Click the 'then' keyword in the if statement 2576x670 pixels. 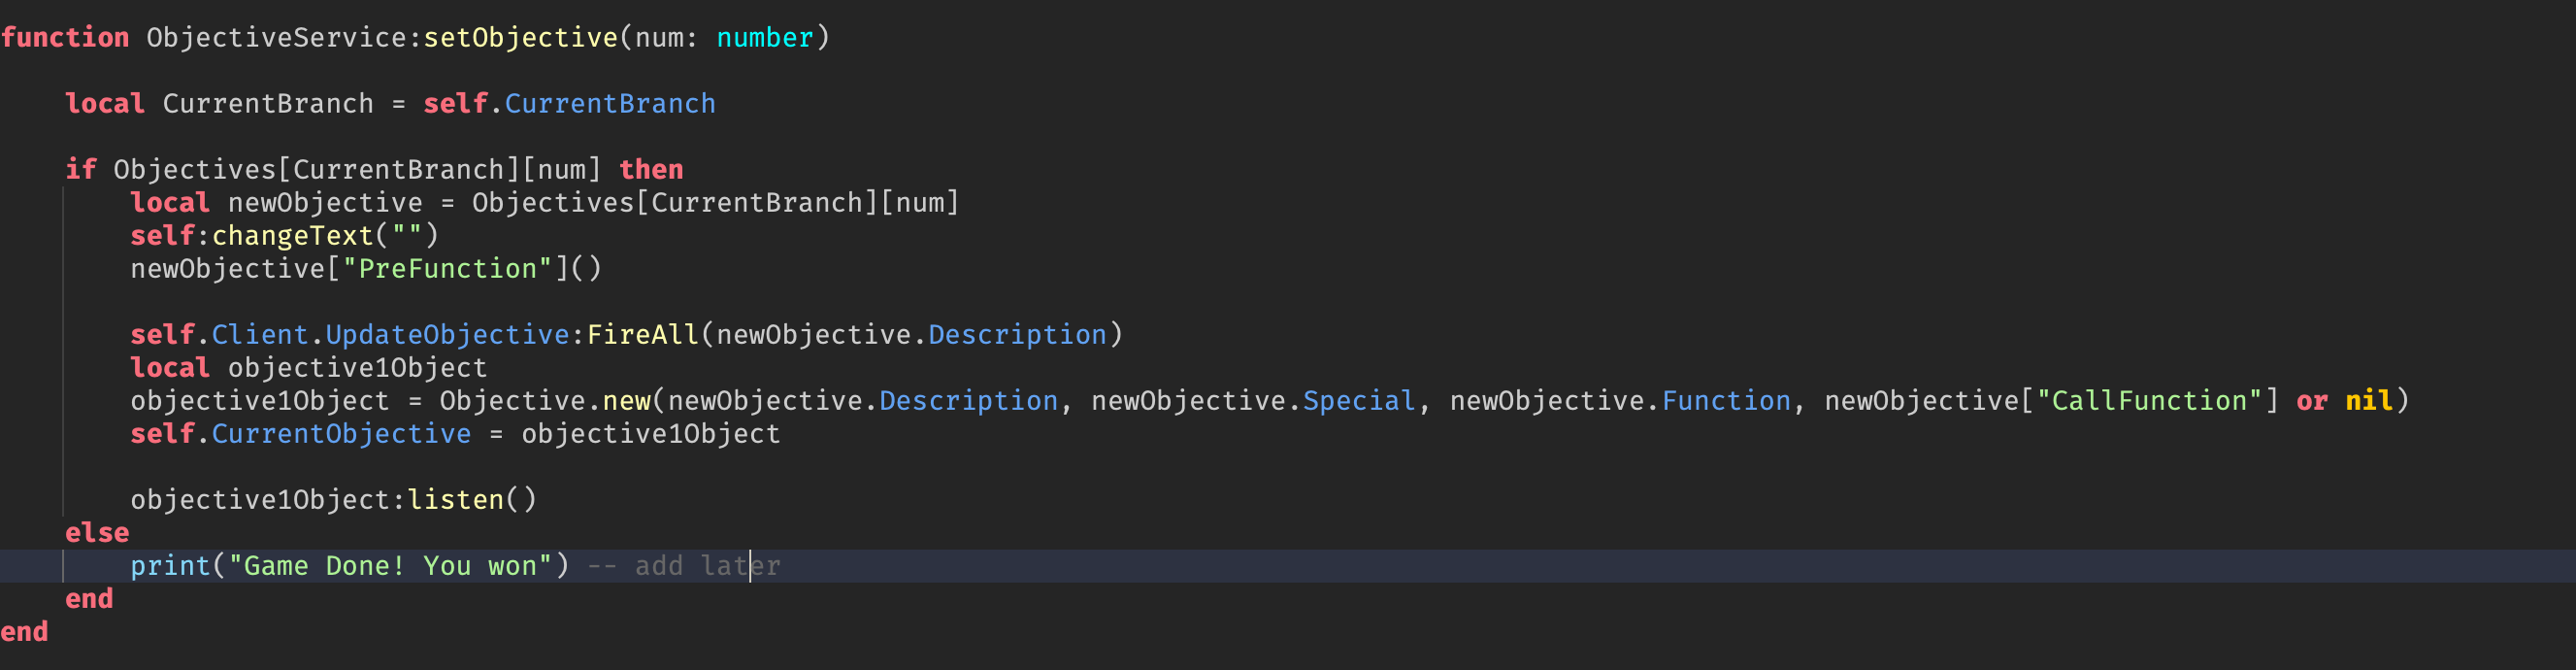click(651, 170)
